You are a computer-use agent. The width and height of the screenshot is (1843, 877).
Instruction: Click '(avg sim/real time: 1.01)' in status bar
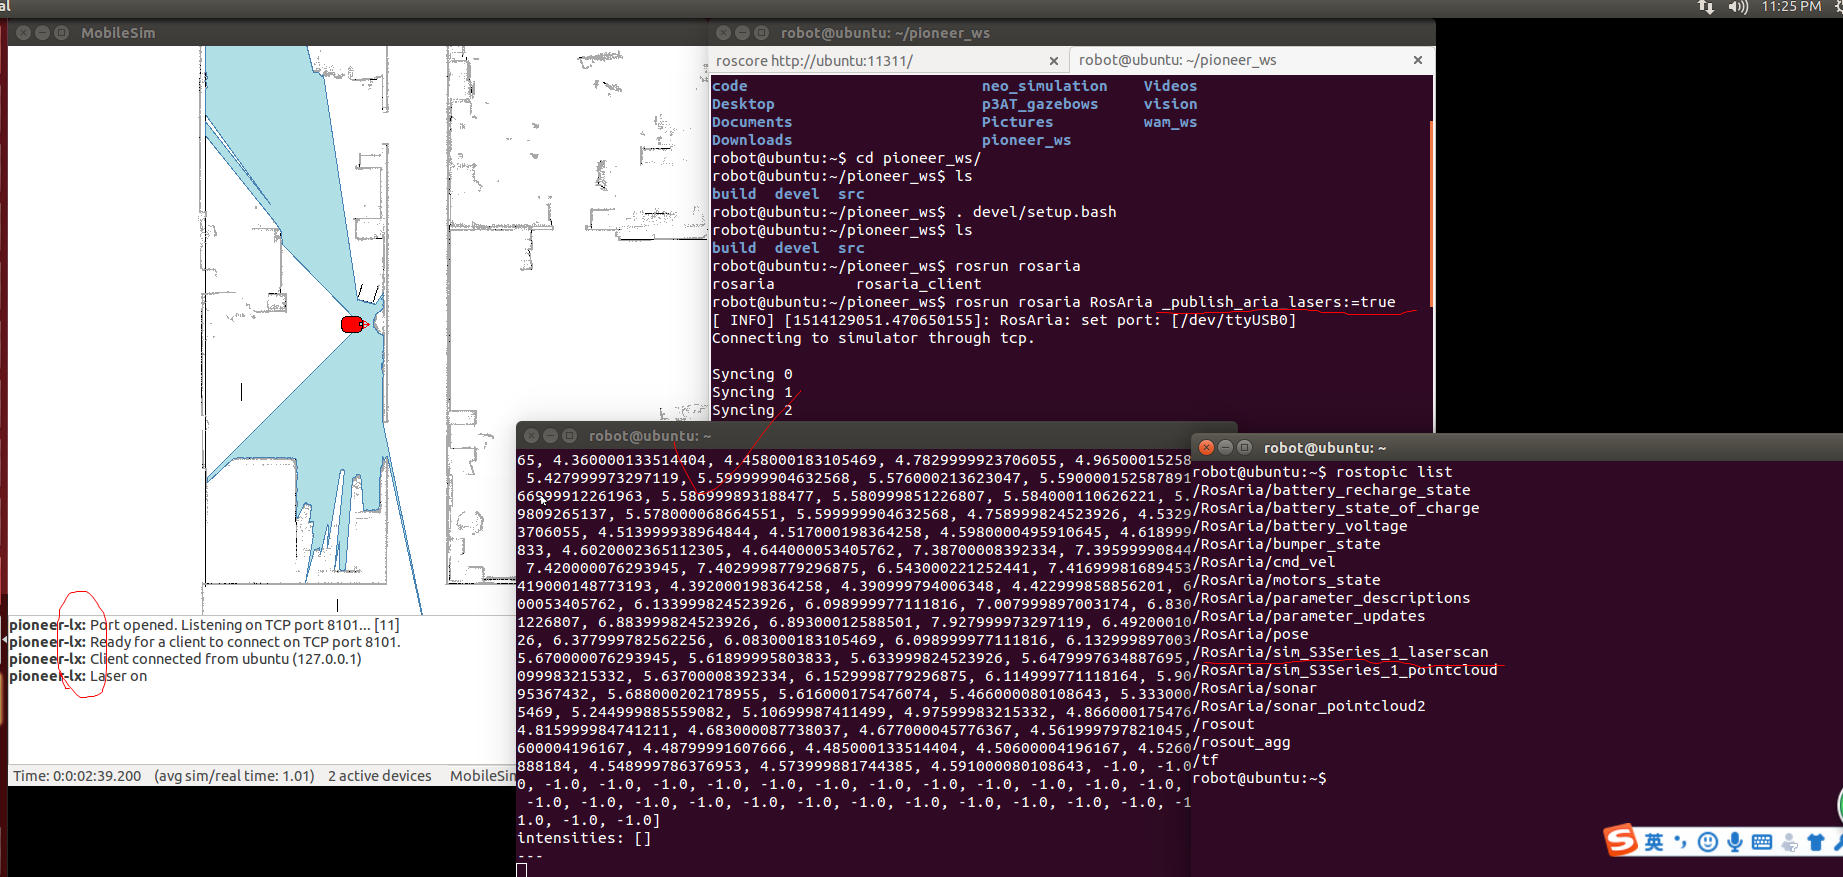234,776
